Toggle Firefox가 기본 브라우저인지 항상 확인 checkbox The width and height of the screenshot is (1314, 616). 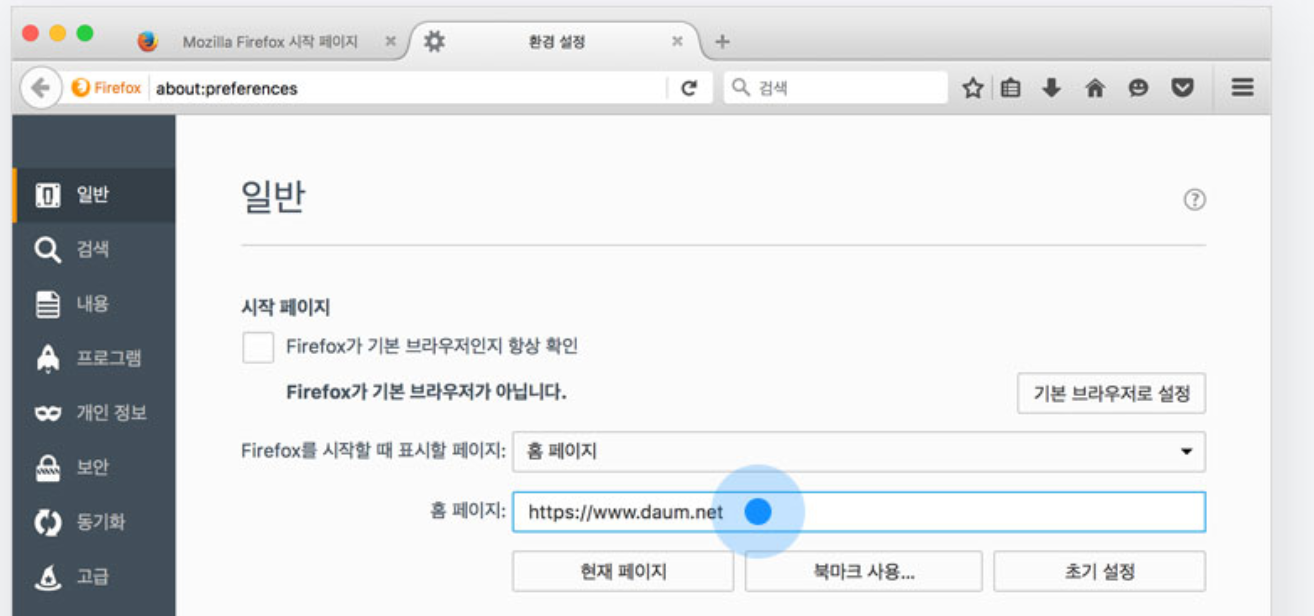click(258, 347)
